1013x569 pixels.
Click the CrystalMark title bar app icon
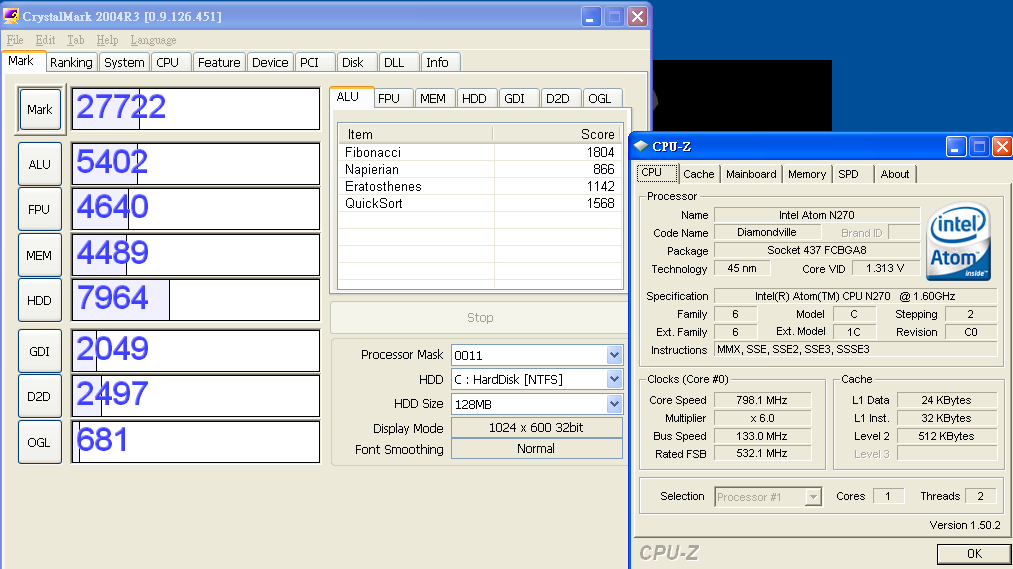(11, 16)
